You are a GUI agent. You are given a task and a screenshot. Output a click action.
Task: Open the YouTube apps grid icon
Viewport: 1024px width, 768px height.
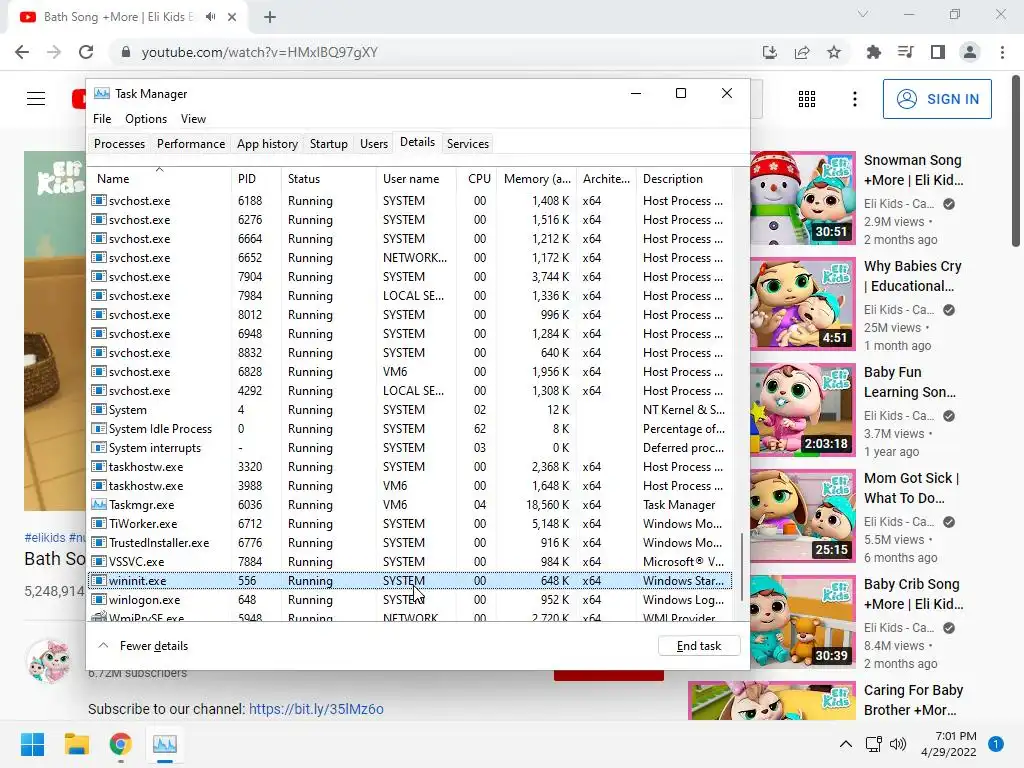click(807, 99)
